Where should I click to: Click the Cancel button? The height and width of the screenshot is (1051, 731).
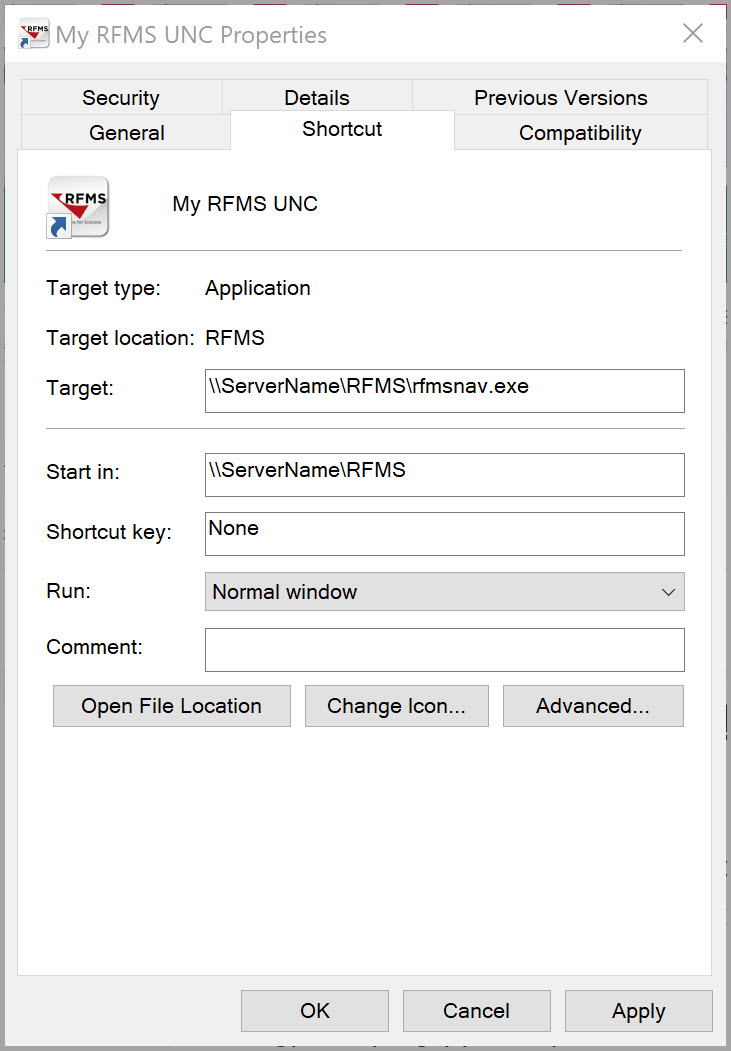476,1011
